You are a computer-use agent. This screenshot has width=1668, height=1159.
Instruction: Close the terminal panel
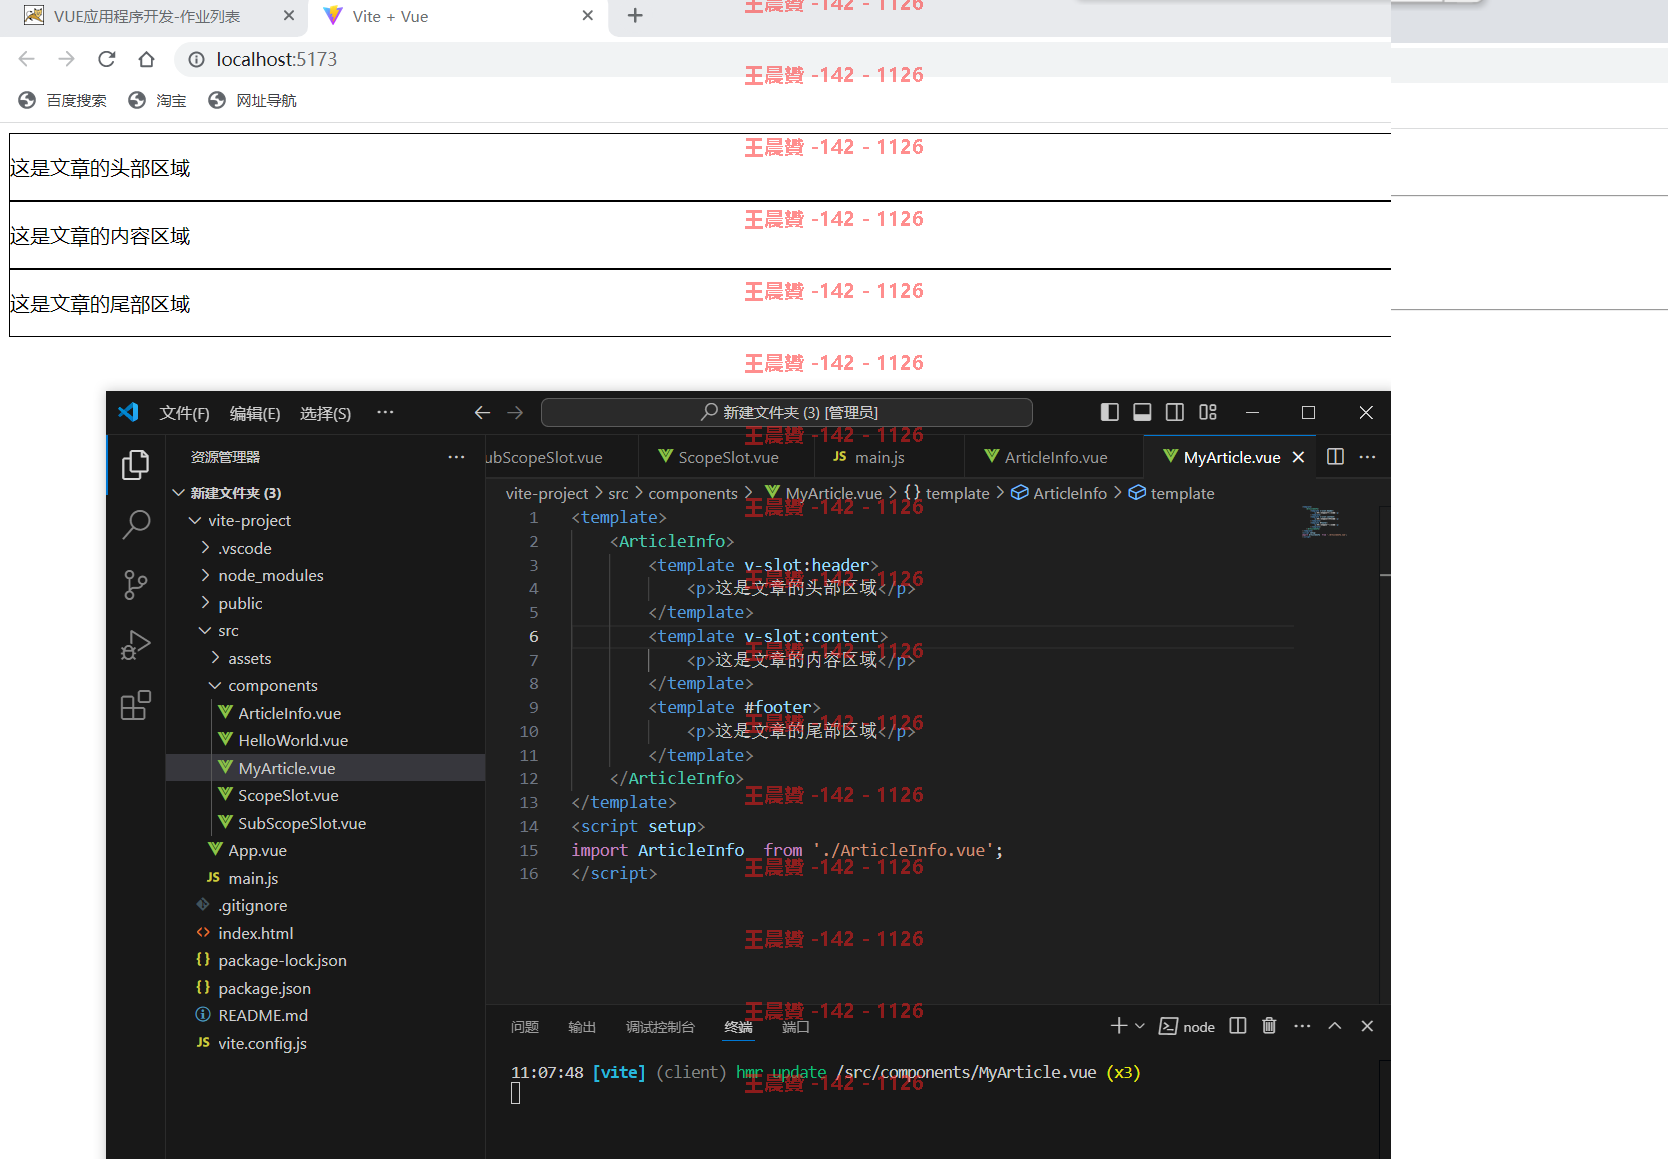pyautogui.click(x=1367, y=1026)
